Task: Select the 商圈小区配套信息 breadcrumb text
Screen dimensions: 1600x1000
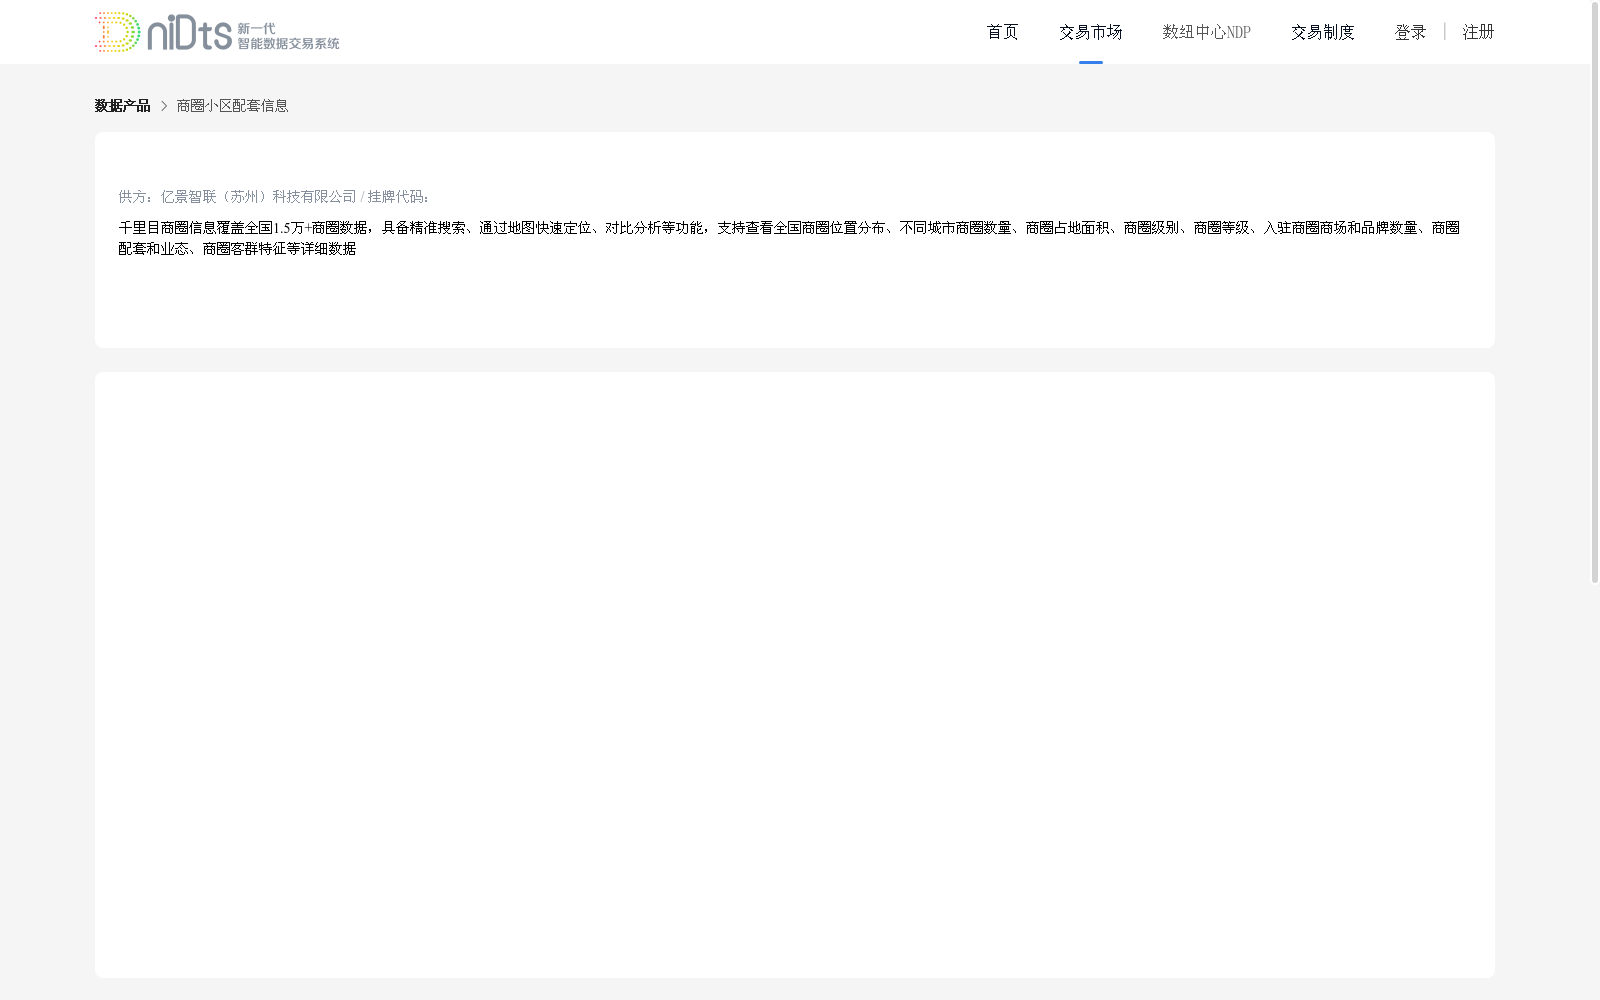Action: 233,106
